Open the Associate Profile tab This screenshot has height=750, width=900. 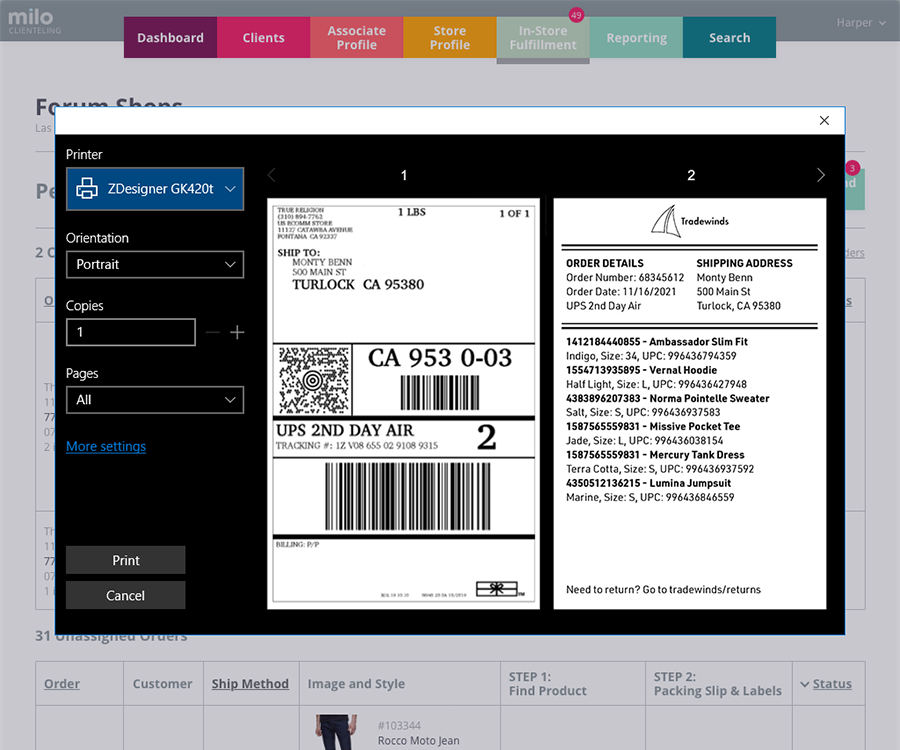click(x=357, y=38)
